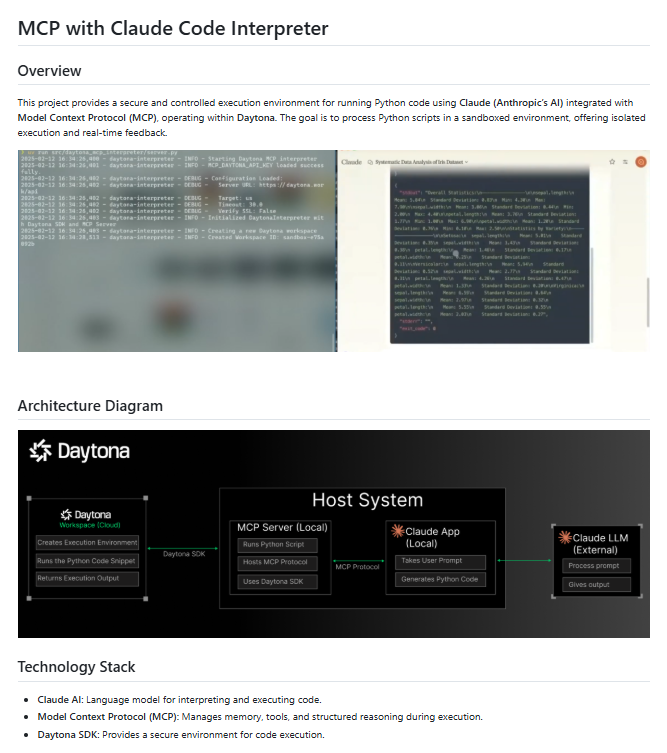Image resolution: width=667 pixels, height=753 pixels.
Task: Click the chat bubble icon before 'Systematic Data Analysis'
Action: 370,162
